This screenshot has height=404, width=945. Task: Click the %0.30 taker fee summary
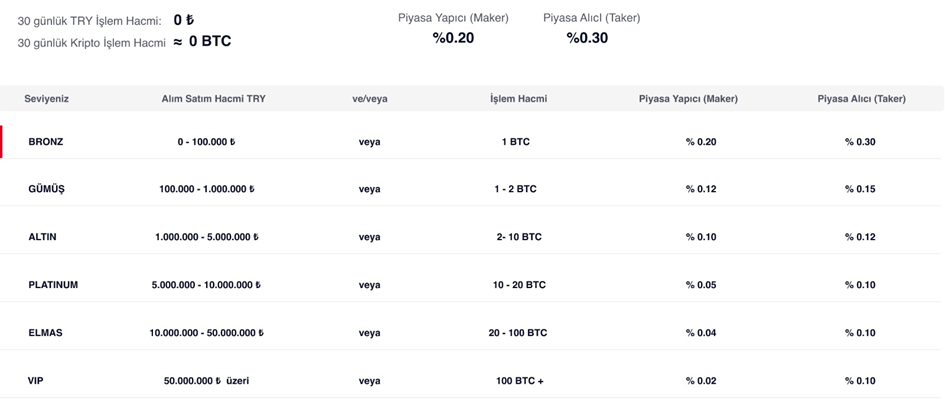587,38
